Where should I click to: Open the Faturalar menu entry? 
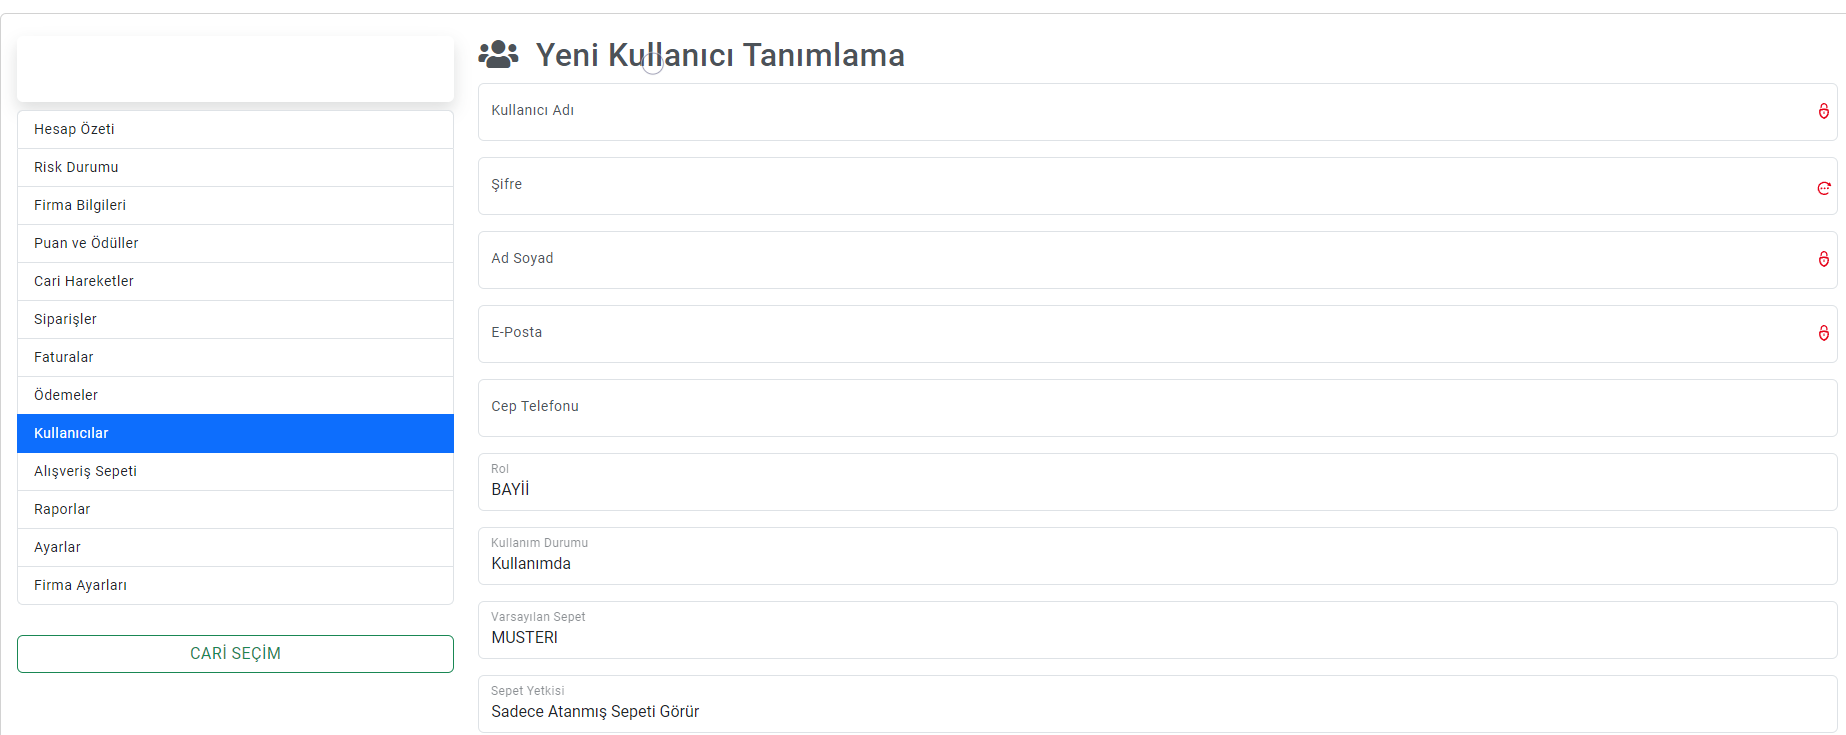pyautogui.click(x=235, y=357)
